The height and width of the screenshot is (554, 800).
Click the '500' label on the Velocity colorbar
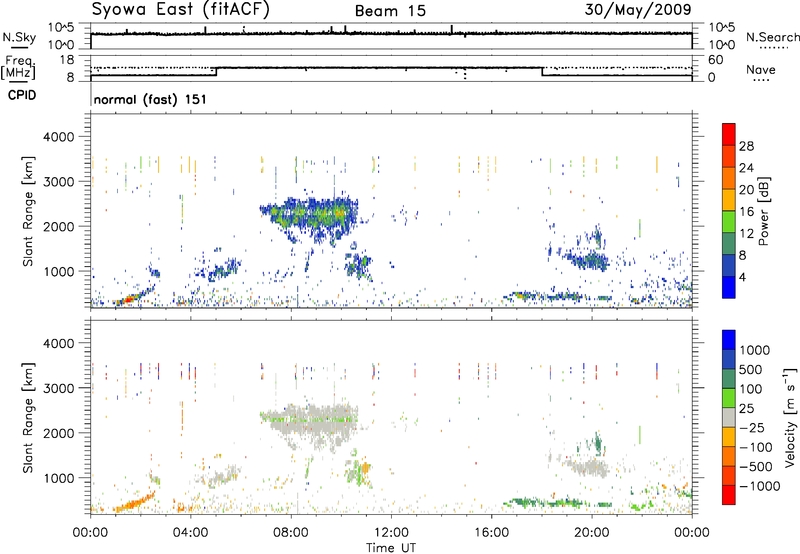pos(751,369)
